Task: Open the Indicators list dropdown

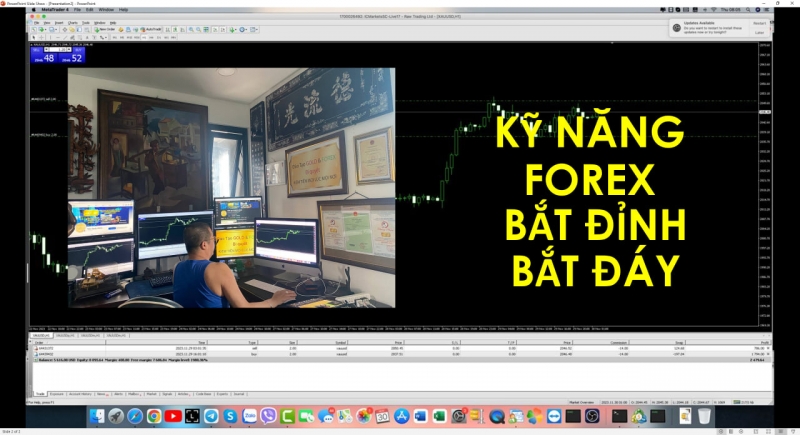Action: 233,30
